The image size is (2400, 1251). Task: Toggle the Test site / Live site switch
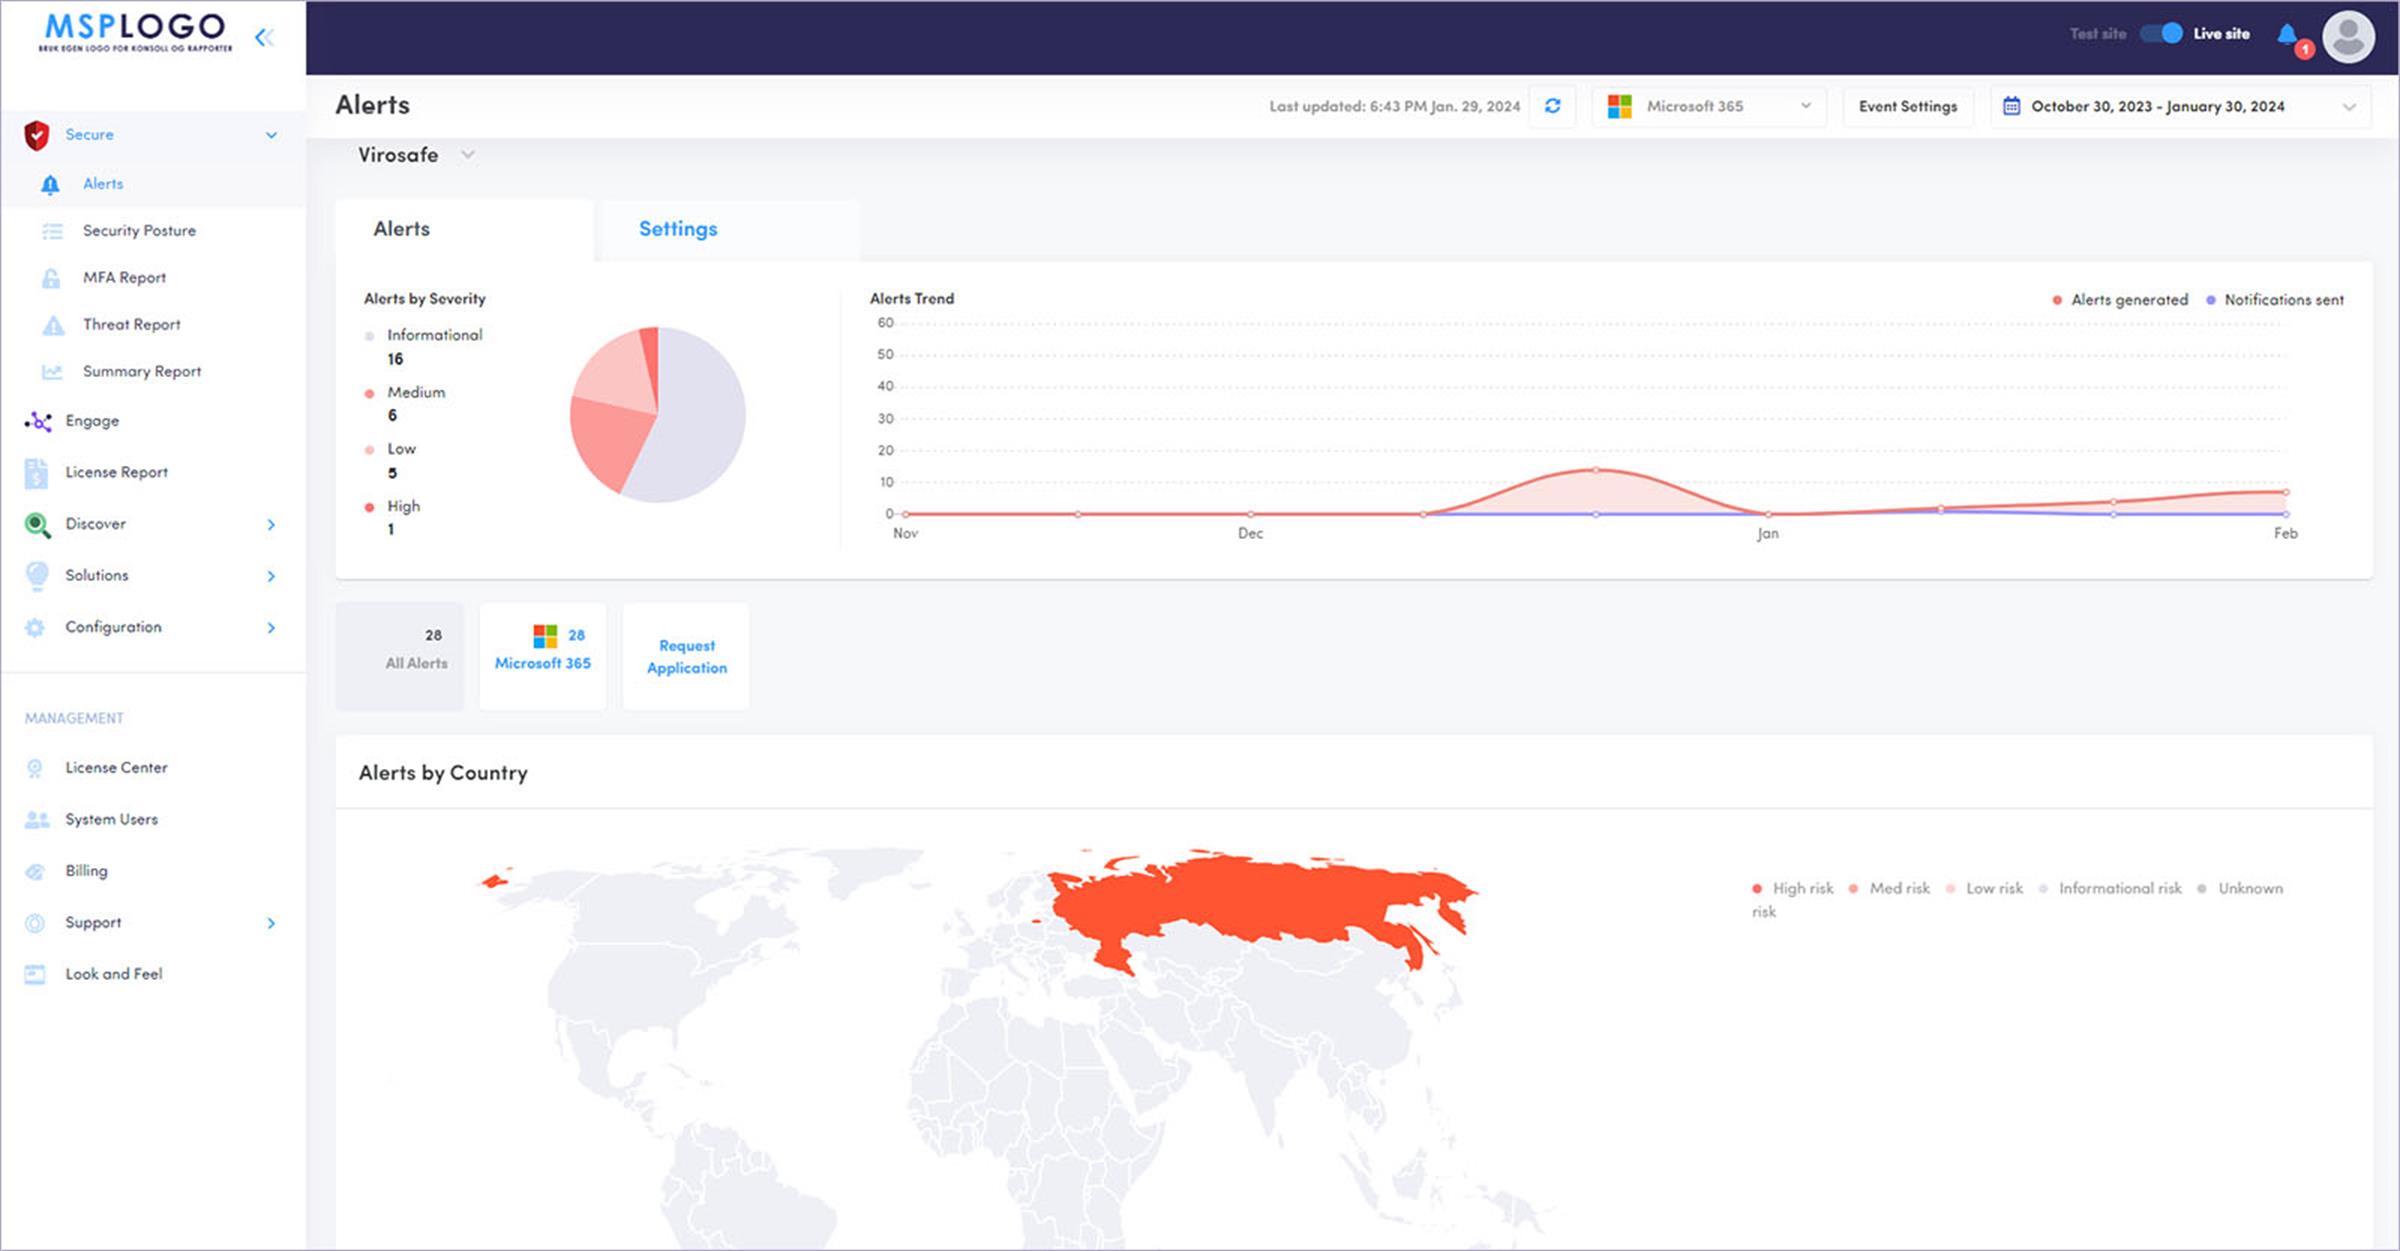2161,34
